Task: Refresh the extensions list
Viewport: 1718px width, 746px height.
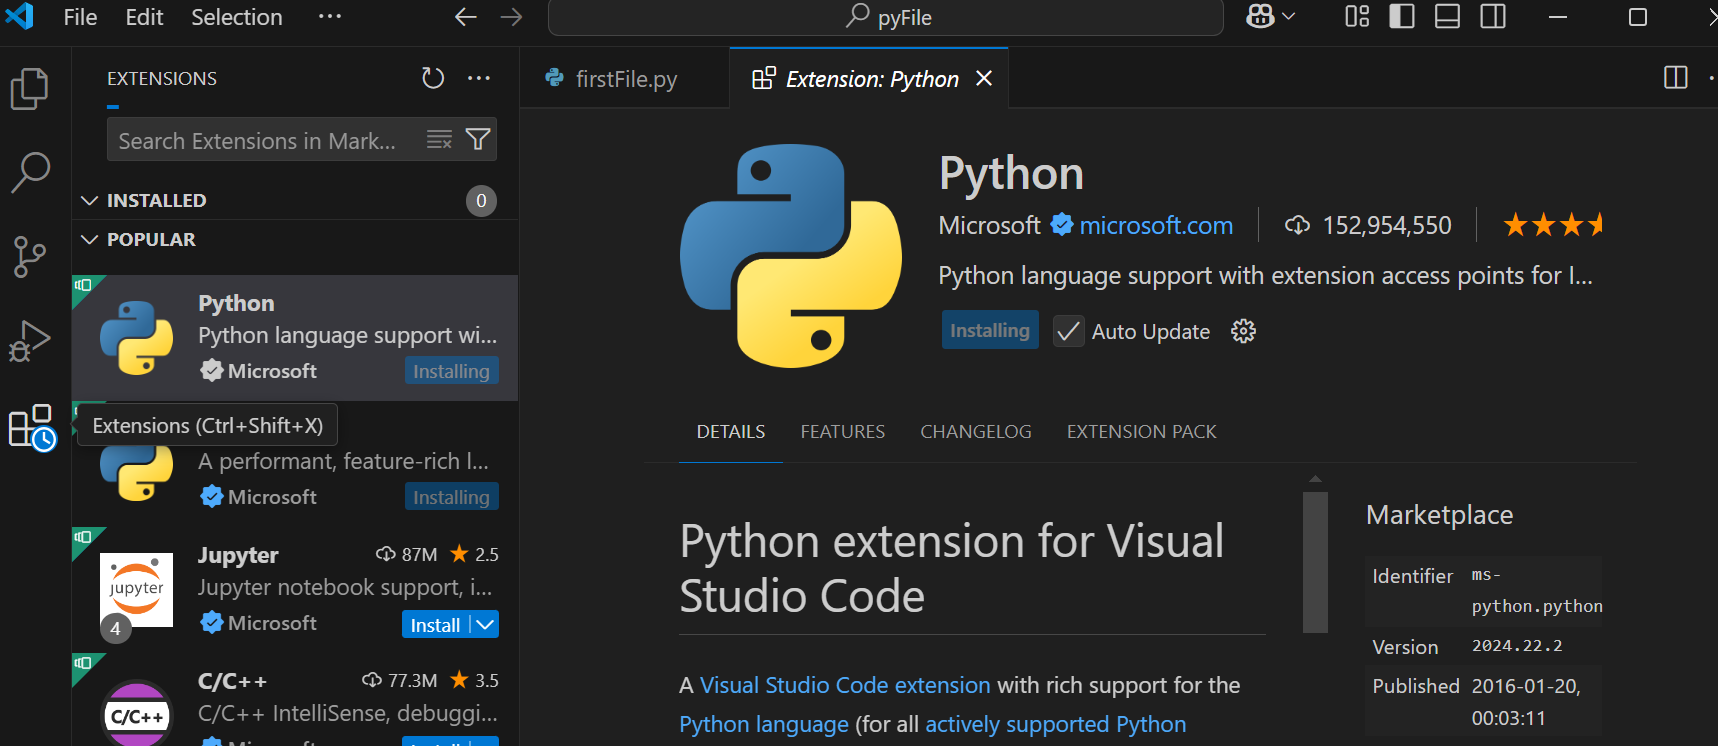Action: pyautogui.click(x=433, y=78)
